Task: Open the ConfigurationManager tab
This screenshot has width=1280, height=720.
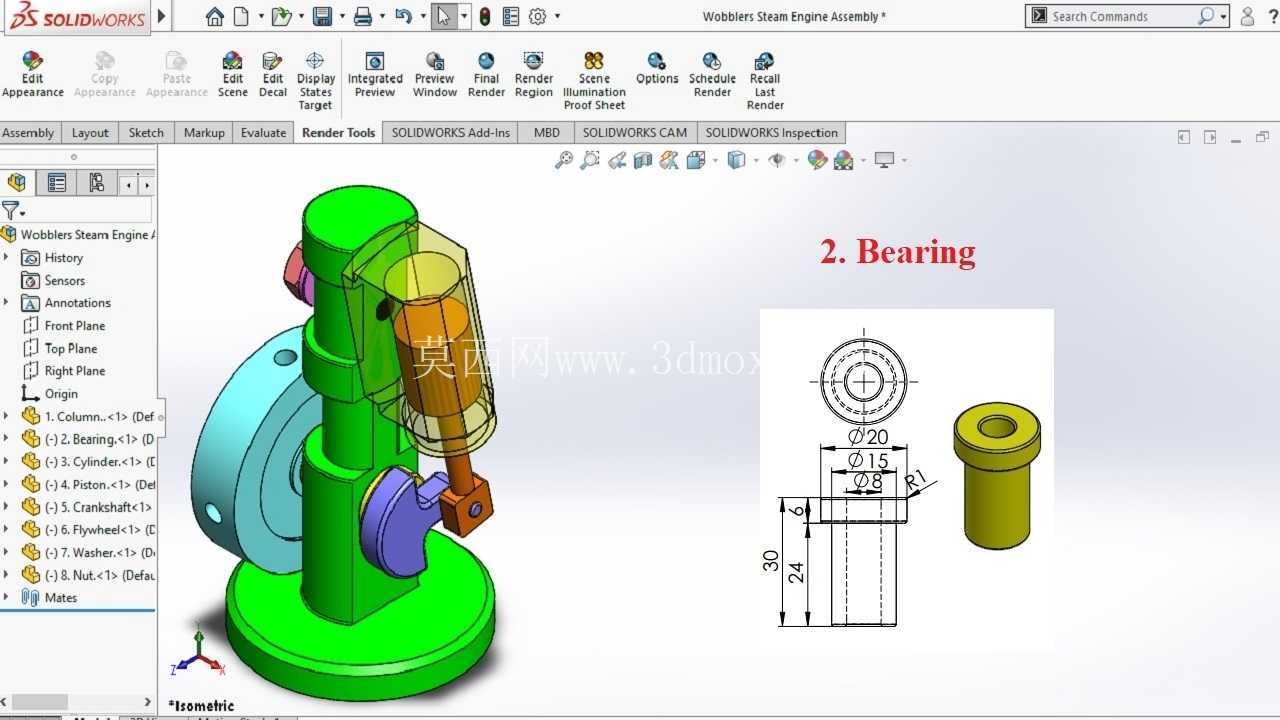Action: click(x=96, y=182)
